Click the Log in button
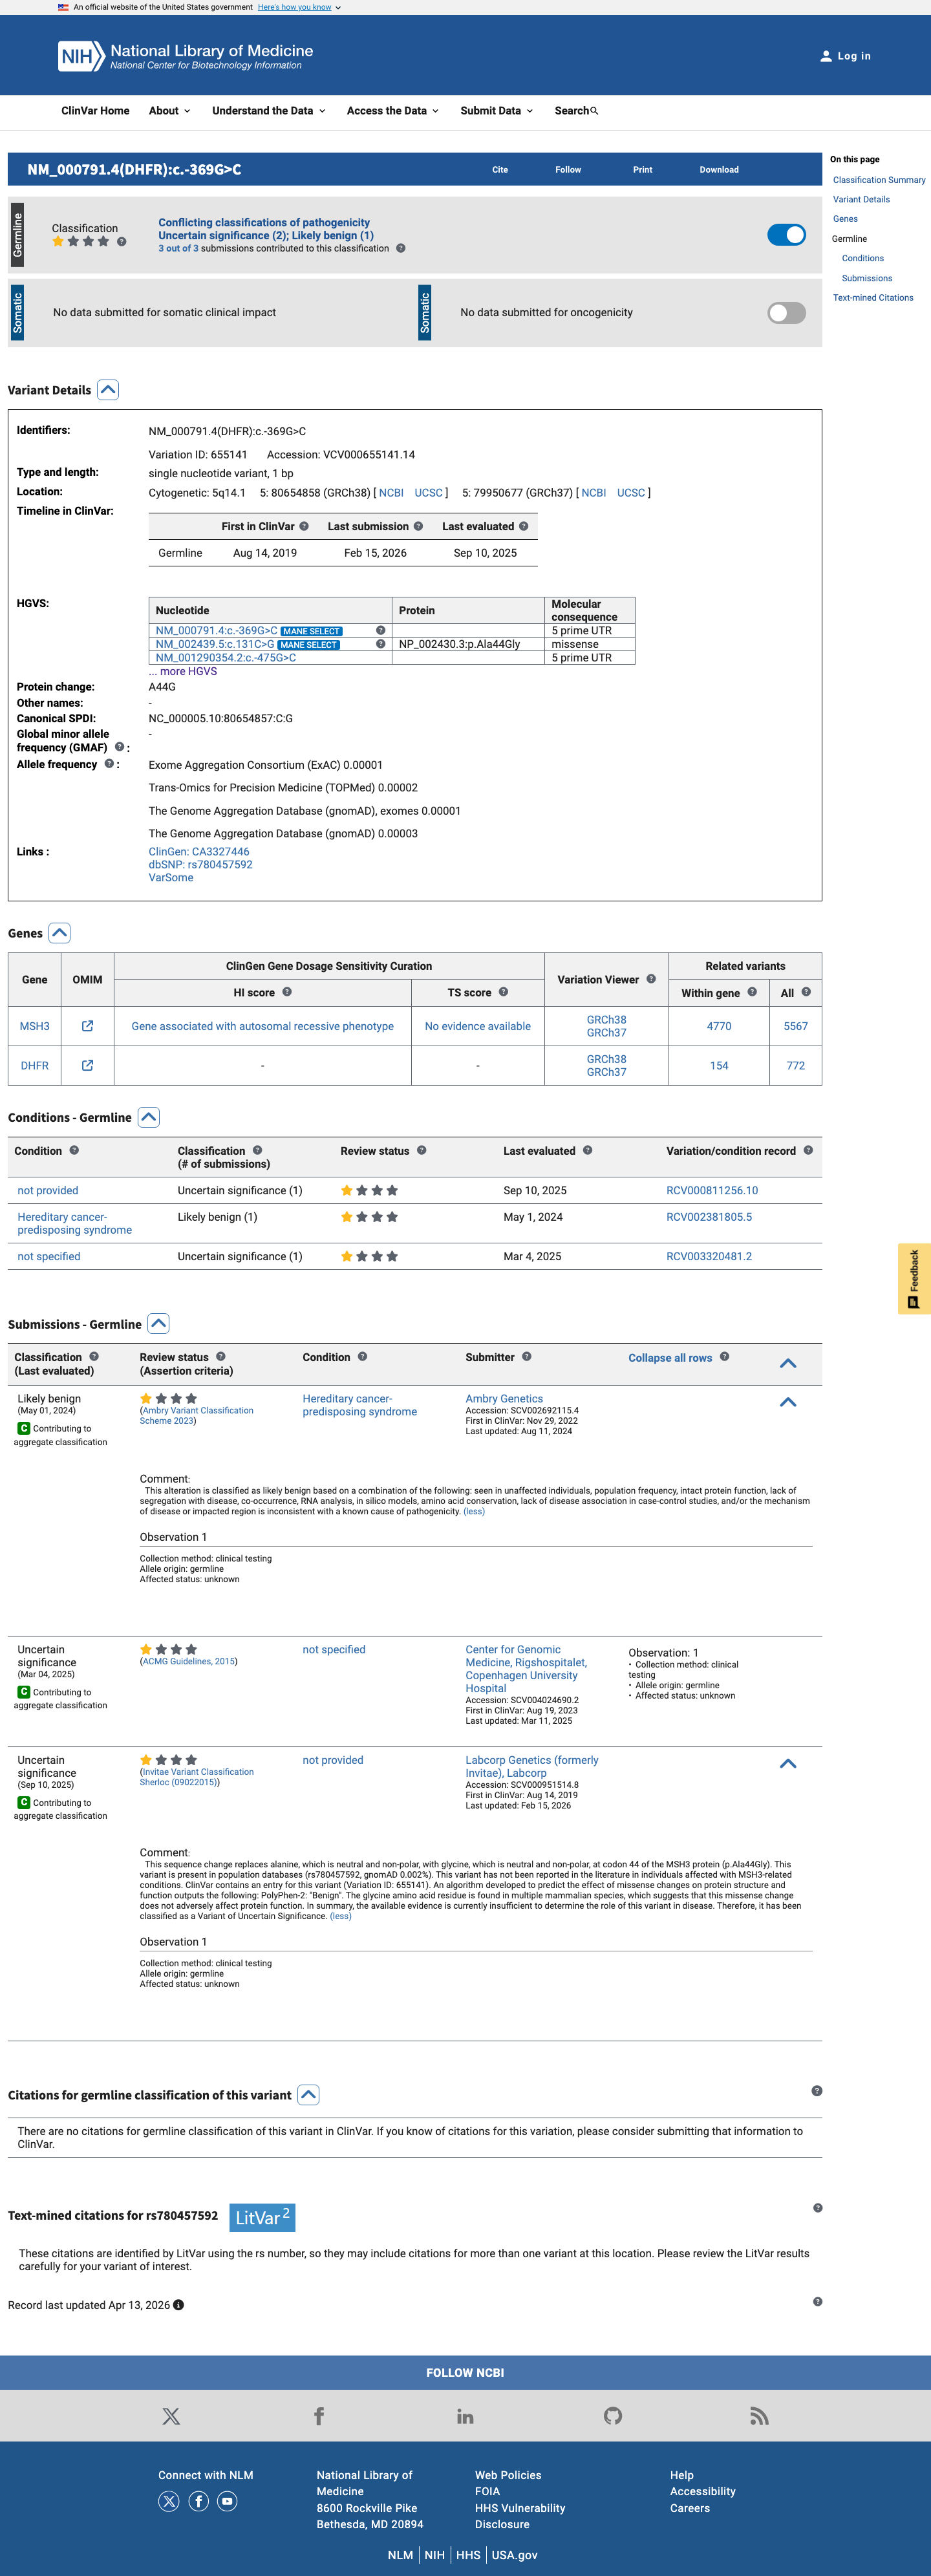This screenshot has height=2576, width=931. (x=846, y=56)
